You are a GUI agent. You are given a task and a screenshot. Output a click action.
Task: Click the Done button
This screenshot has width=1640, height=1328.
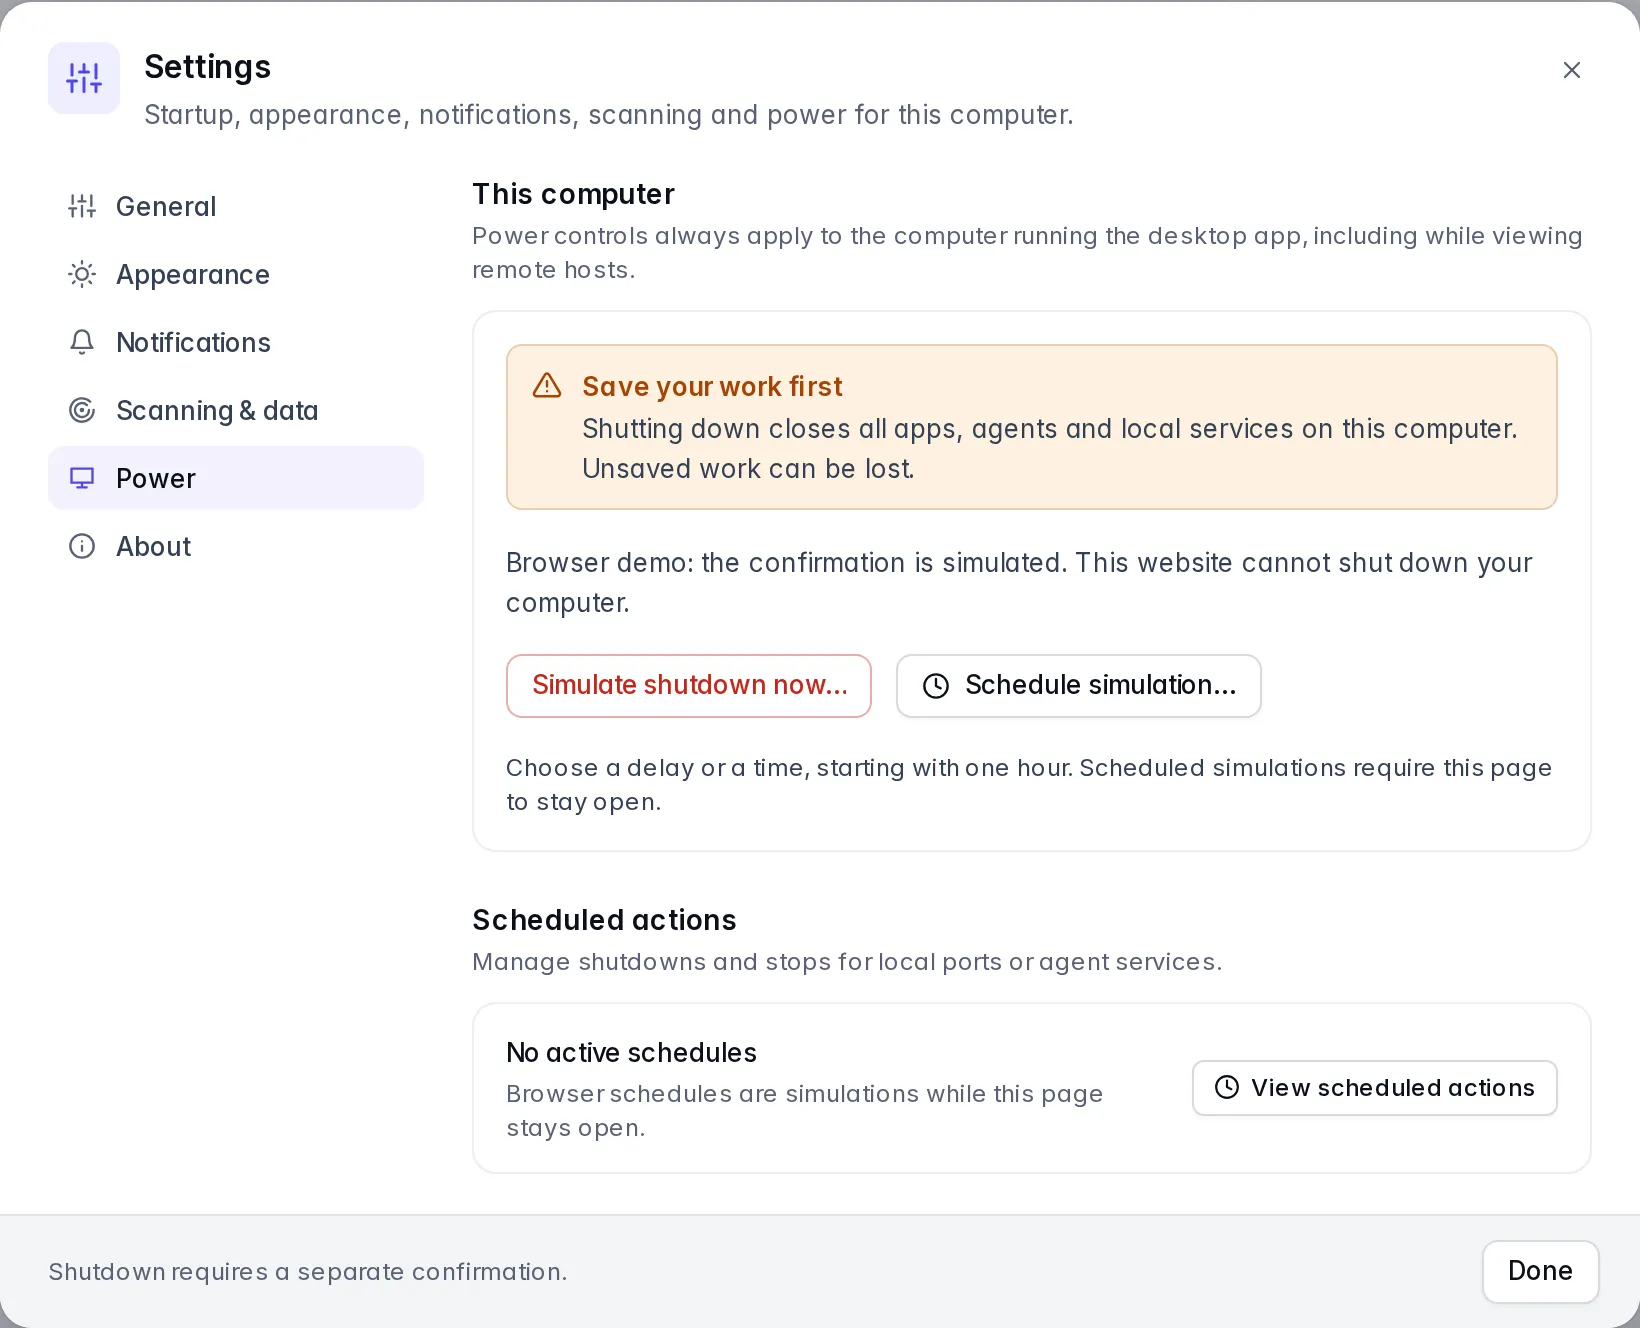1541,1272
